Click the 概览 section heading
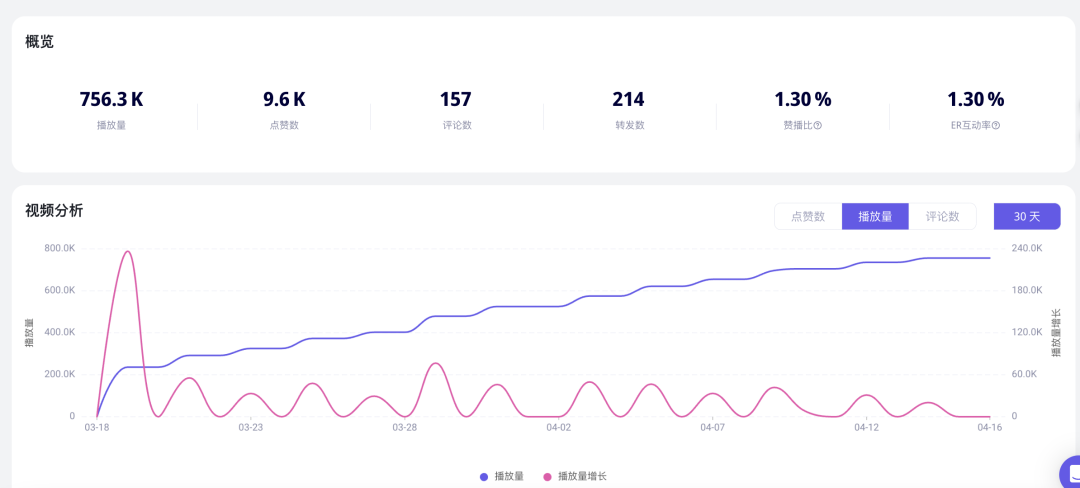Screen dimensions: 1080x488 [39, 41]
